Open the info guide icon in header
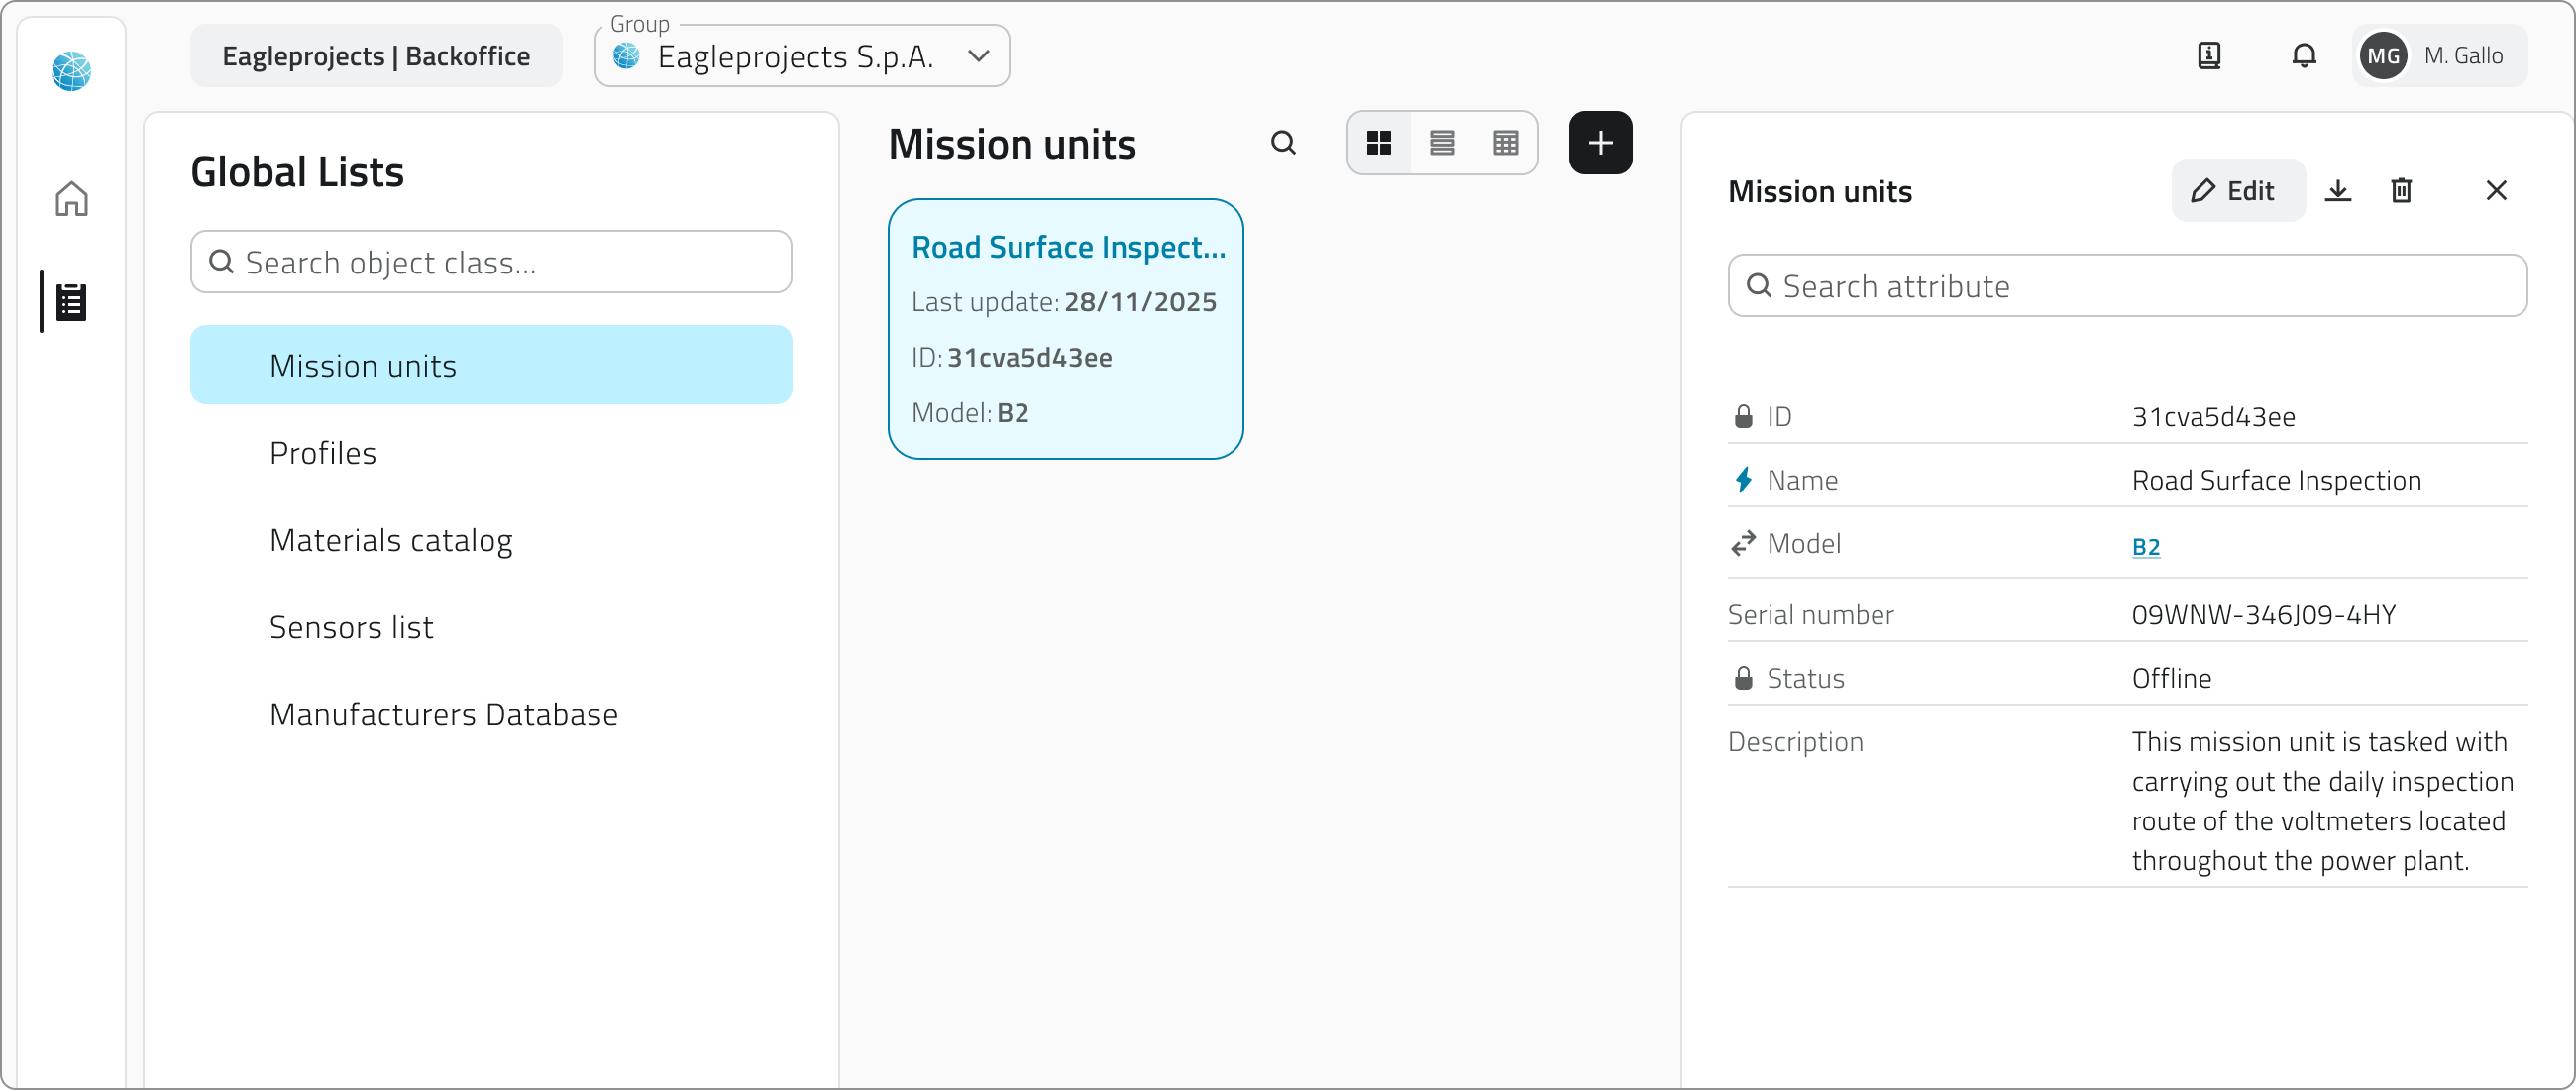Image resolution: width=2576 pixels, height=1090 pixels. click(2209, 56)
